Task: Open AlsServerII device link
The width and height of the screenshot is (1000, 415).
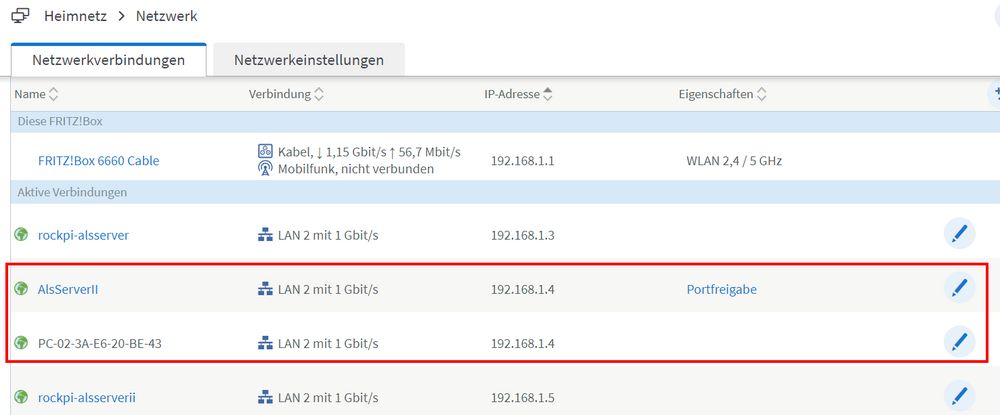Action: click(x=68, y=289)
